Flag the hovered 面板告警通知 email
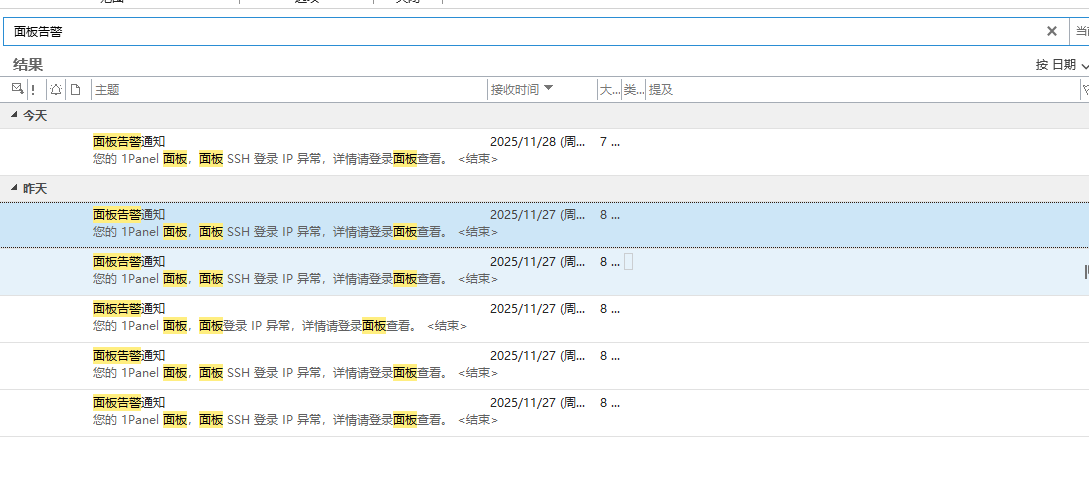 pyautogui.click(x=1085, y=271)
